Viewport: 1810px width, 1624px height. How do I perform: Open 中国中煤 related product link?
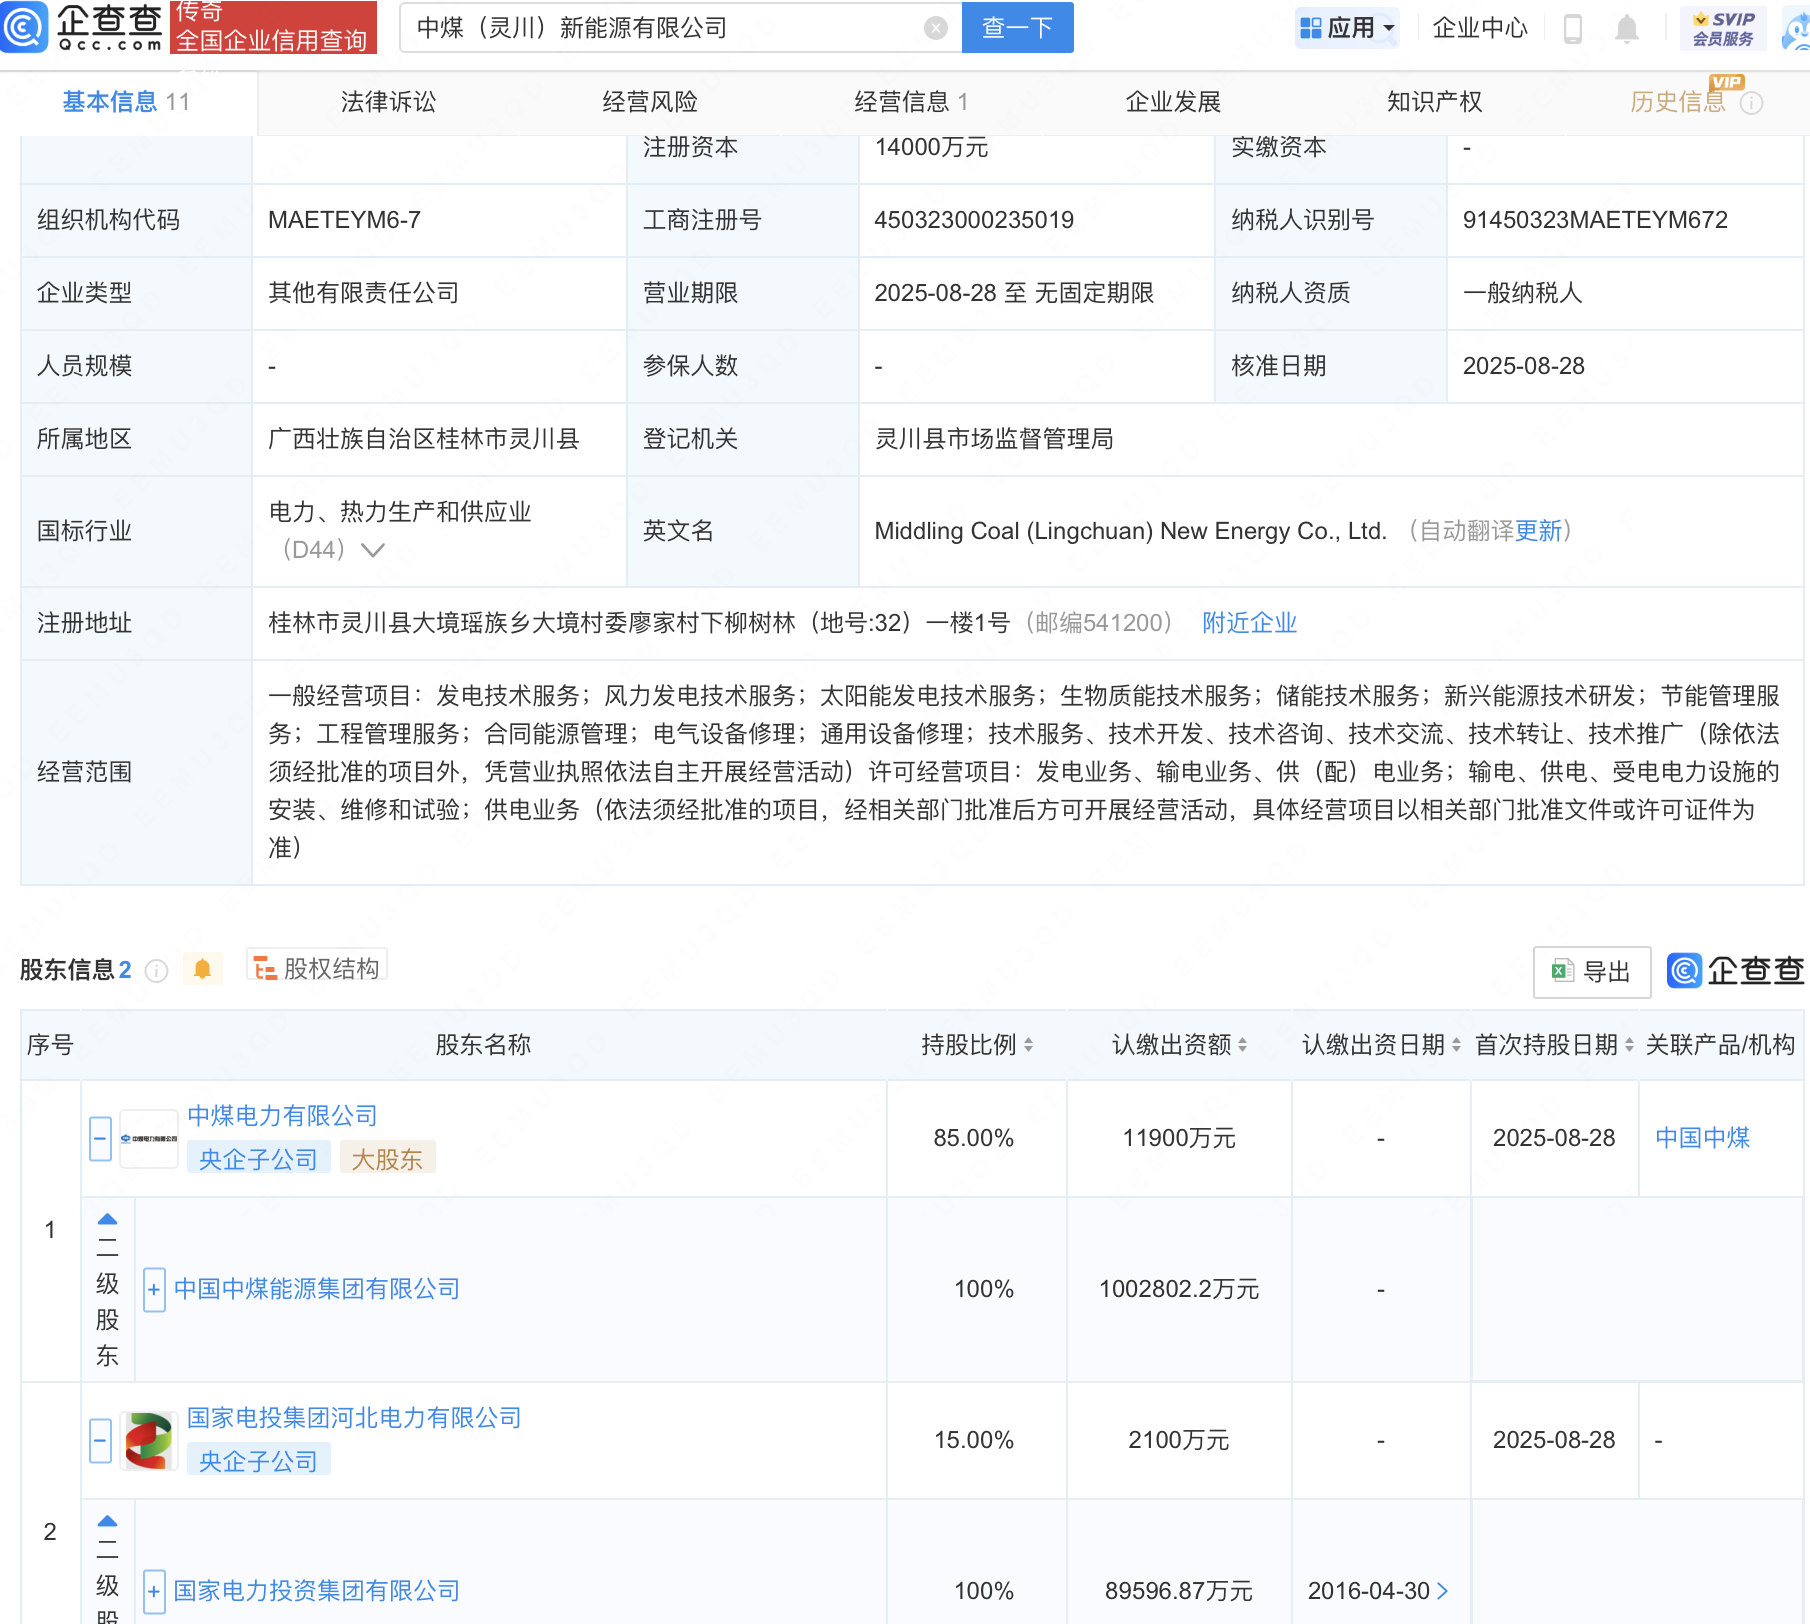[1702, 1138]
